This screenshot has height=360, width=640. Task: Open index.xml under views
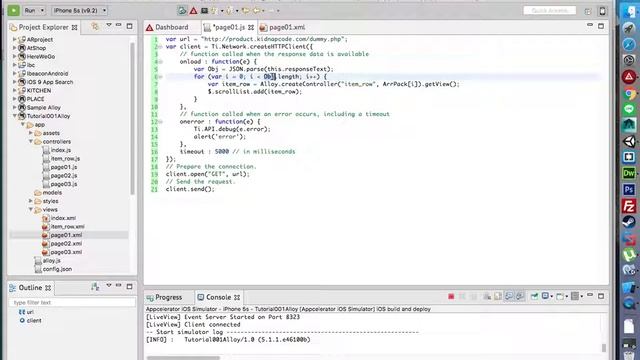point(63,218)
